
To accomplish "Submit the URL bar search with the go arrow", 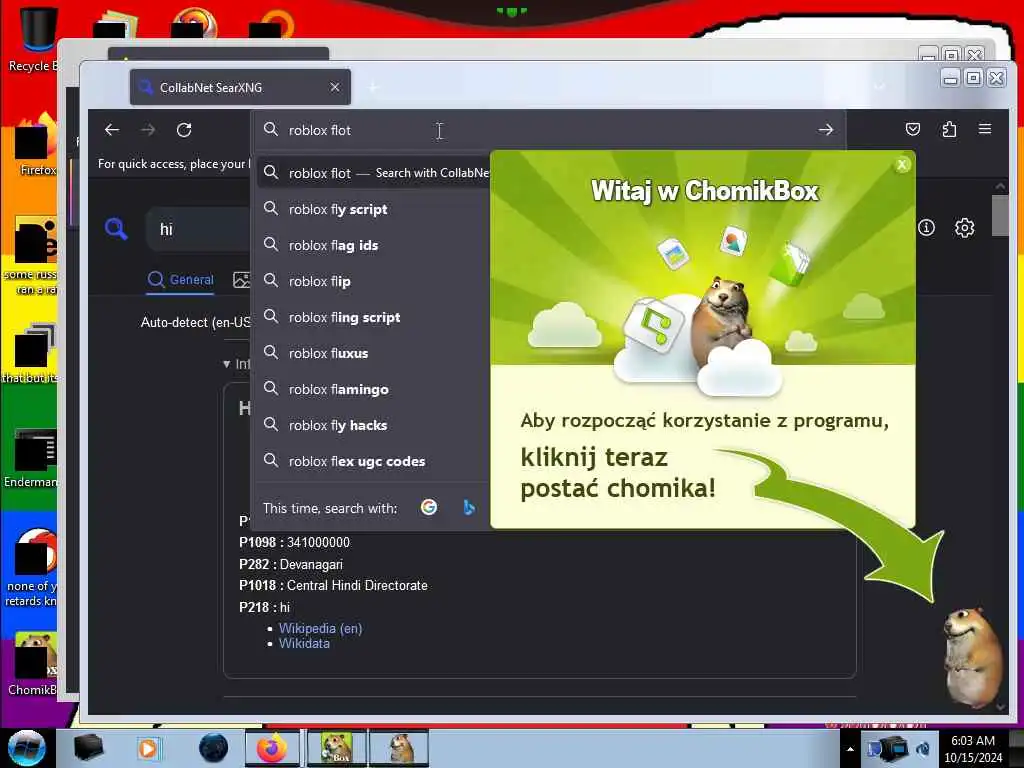I will click(x=825, y=130).
